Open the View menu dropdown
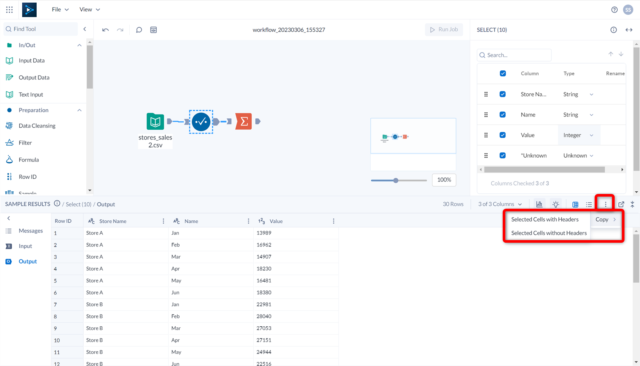Screen dimensions: 640x366 pos(89,9)
